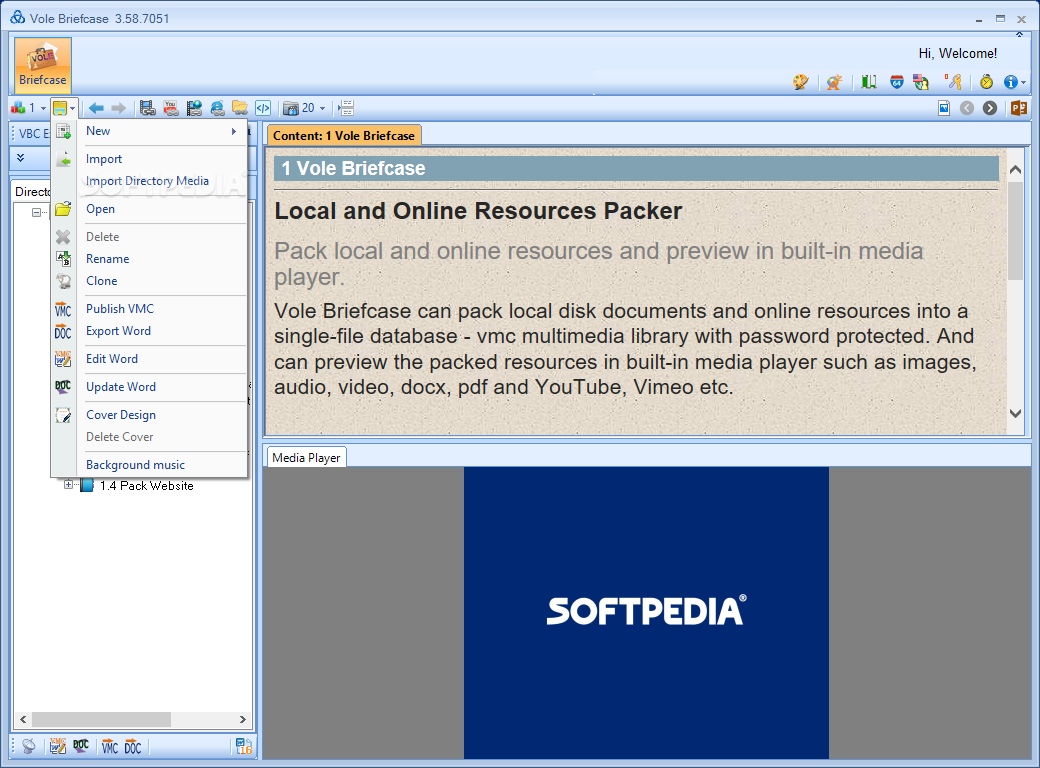The image size is (1040, 768).
Task: Choose Open in the dropdown menu
Action: 149,209
